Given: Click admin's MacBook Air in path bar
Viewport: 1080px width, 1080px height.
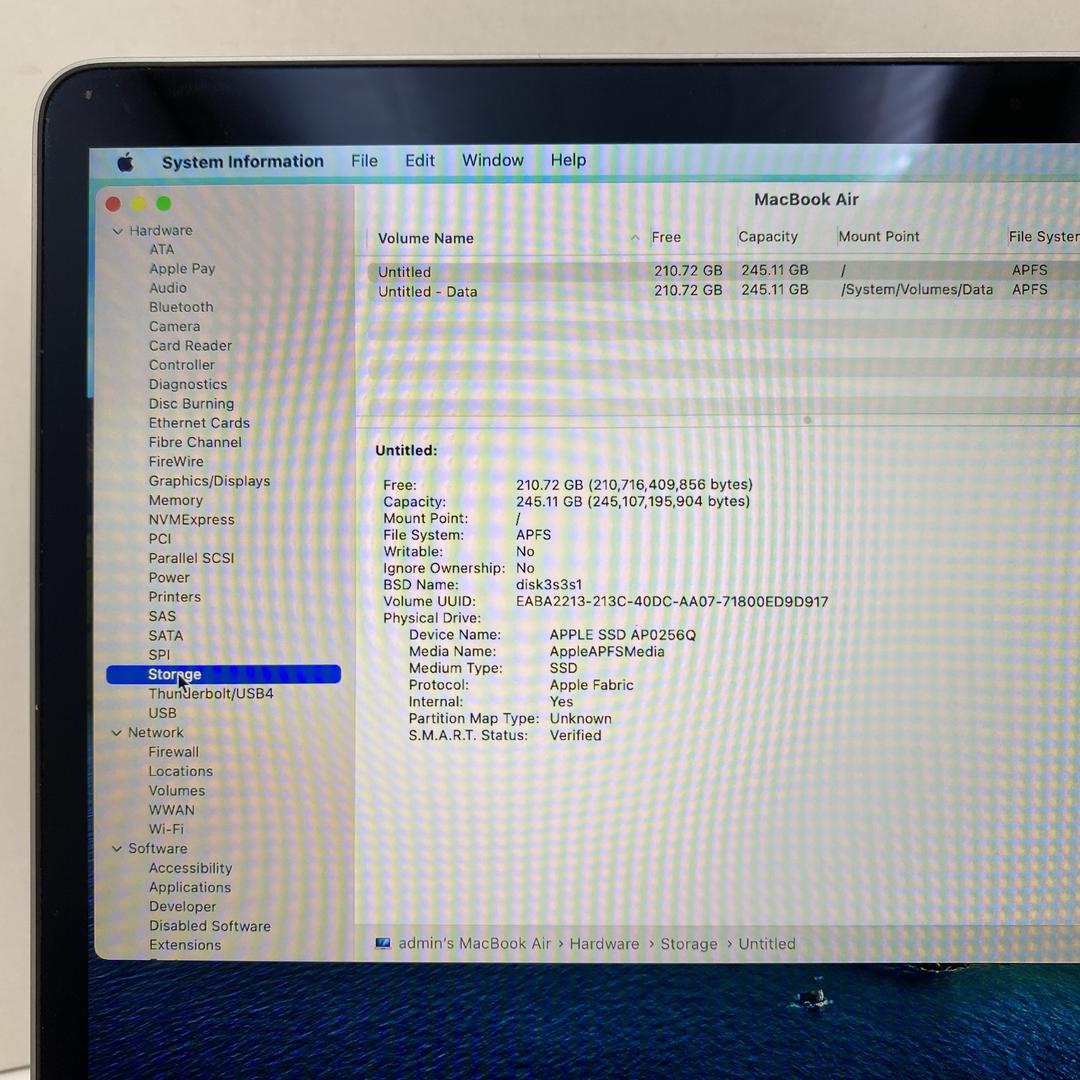Looking at the screenshot, I should 475,944.
